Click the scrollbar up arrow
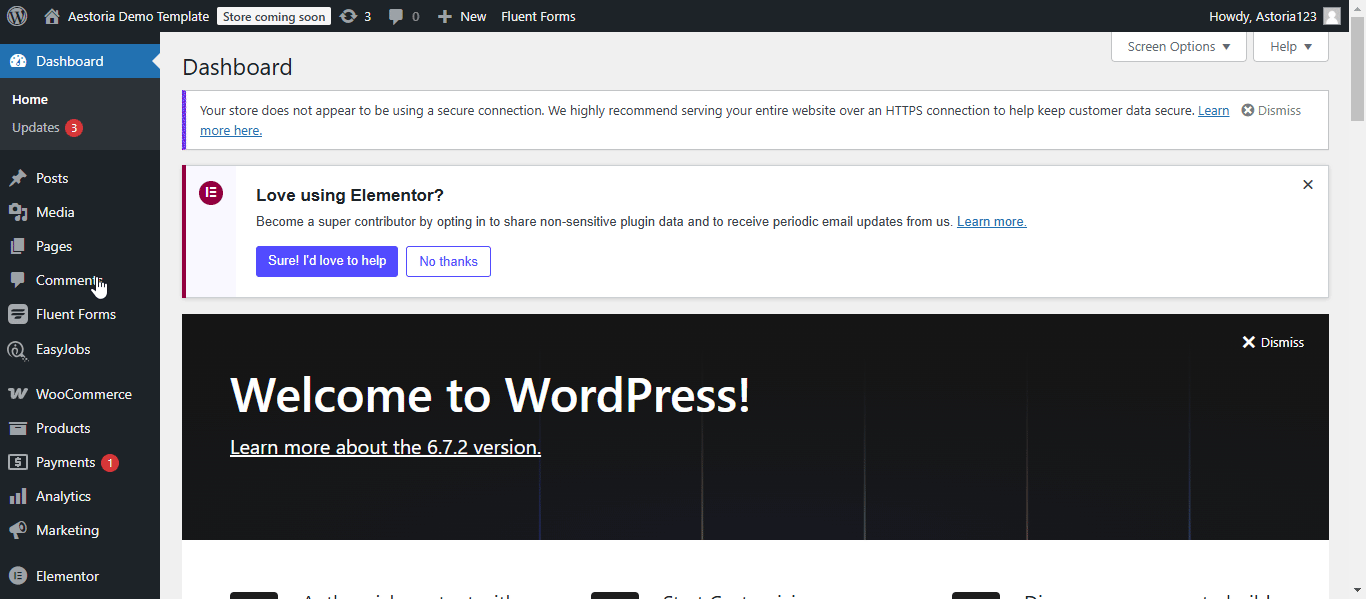 coord(1358,8)
